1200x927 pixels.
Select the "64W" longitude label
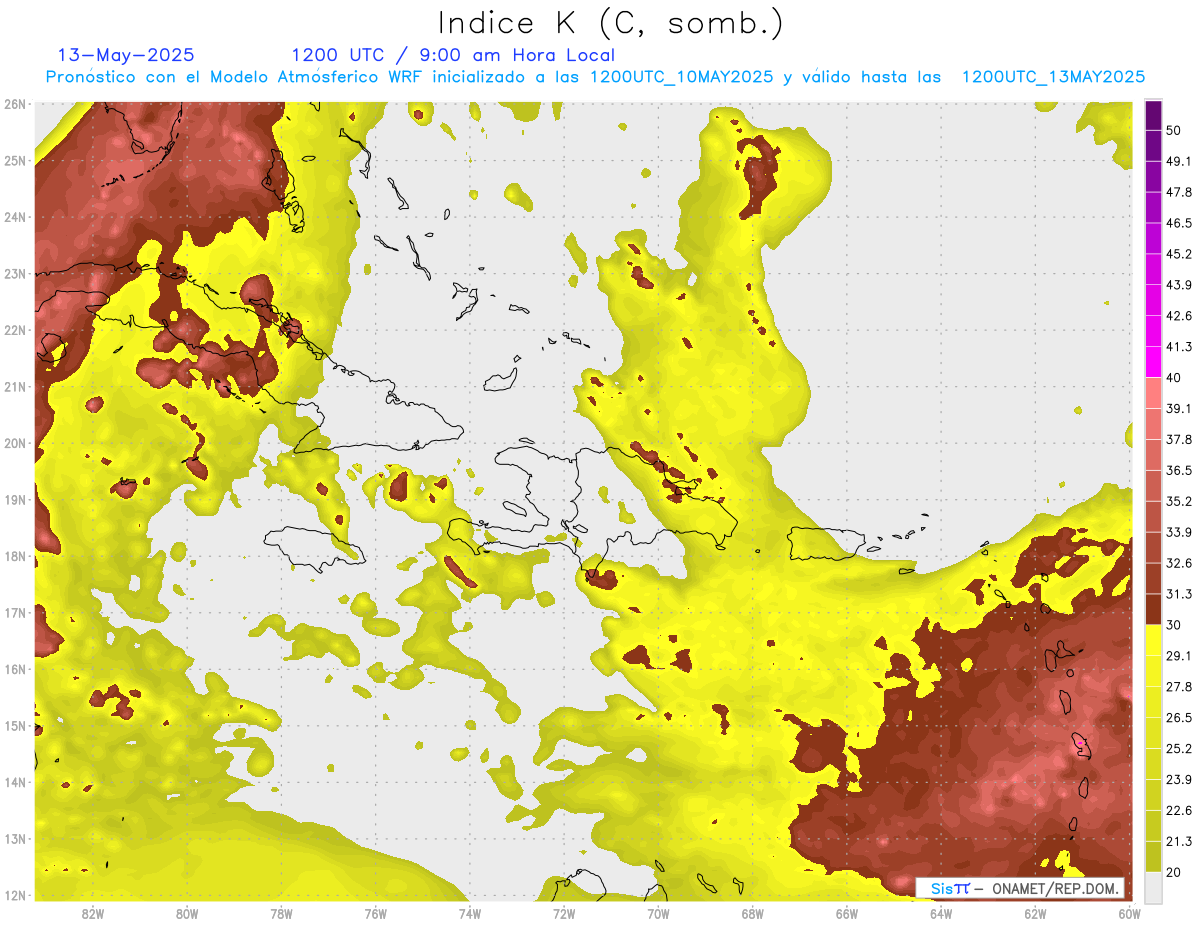[941, 913]
